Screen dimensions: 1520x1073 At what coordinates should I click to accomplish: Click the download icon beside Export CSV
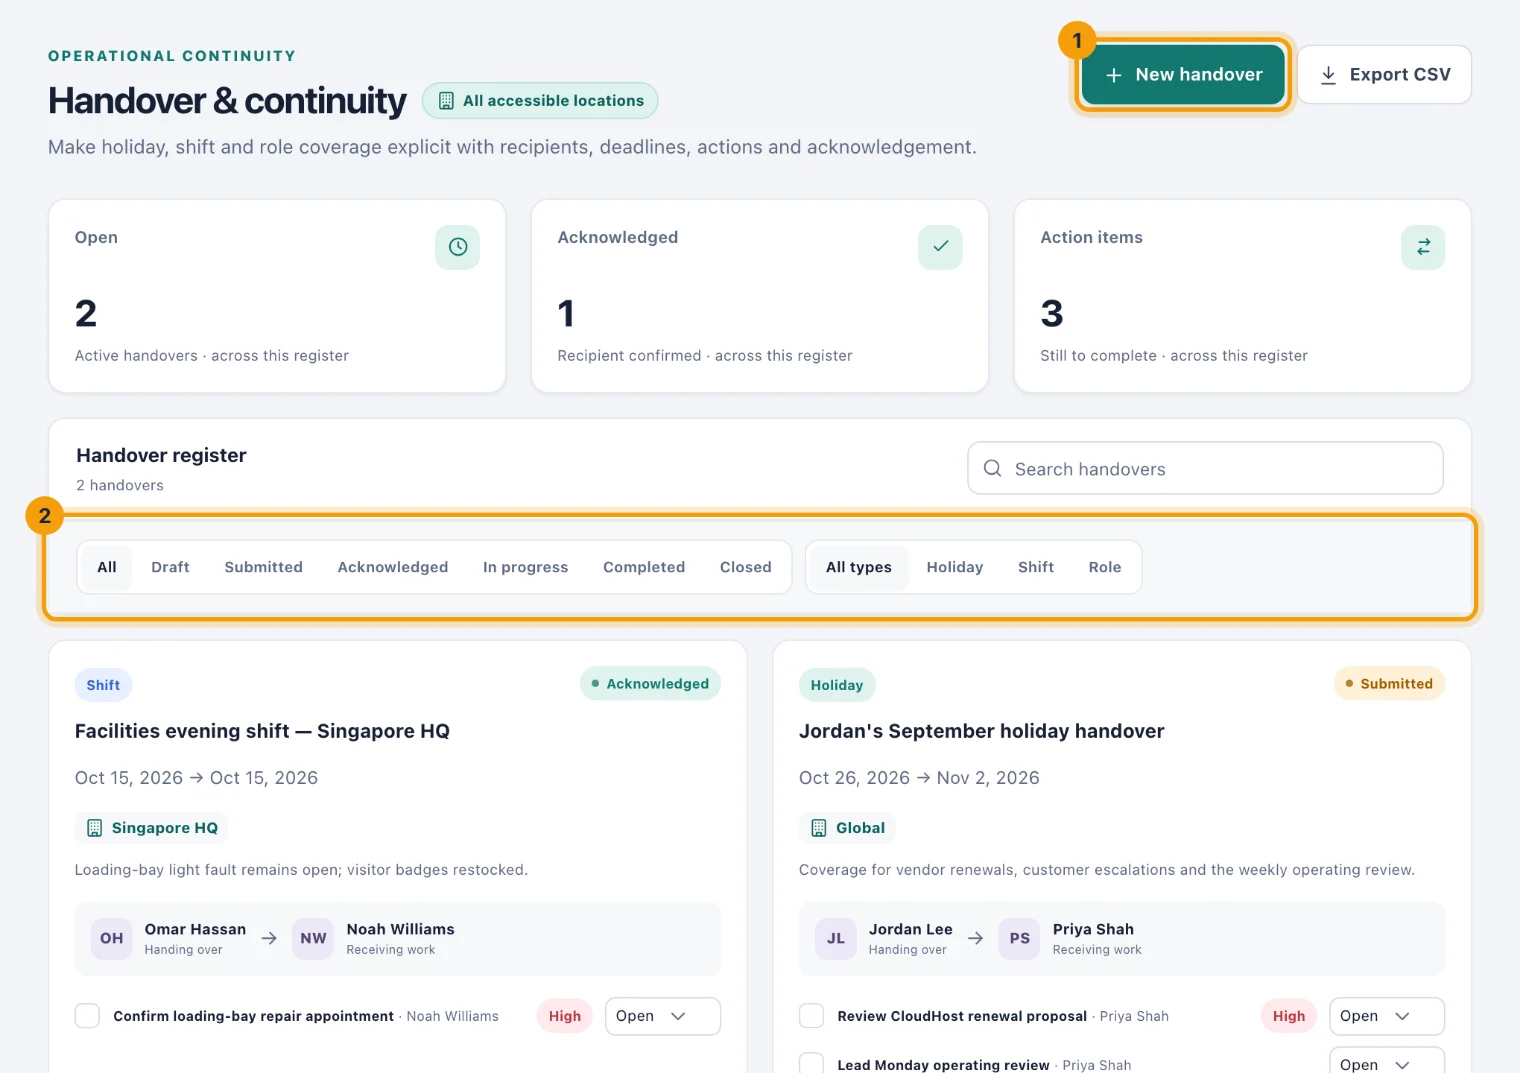click(1328, 75)
